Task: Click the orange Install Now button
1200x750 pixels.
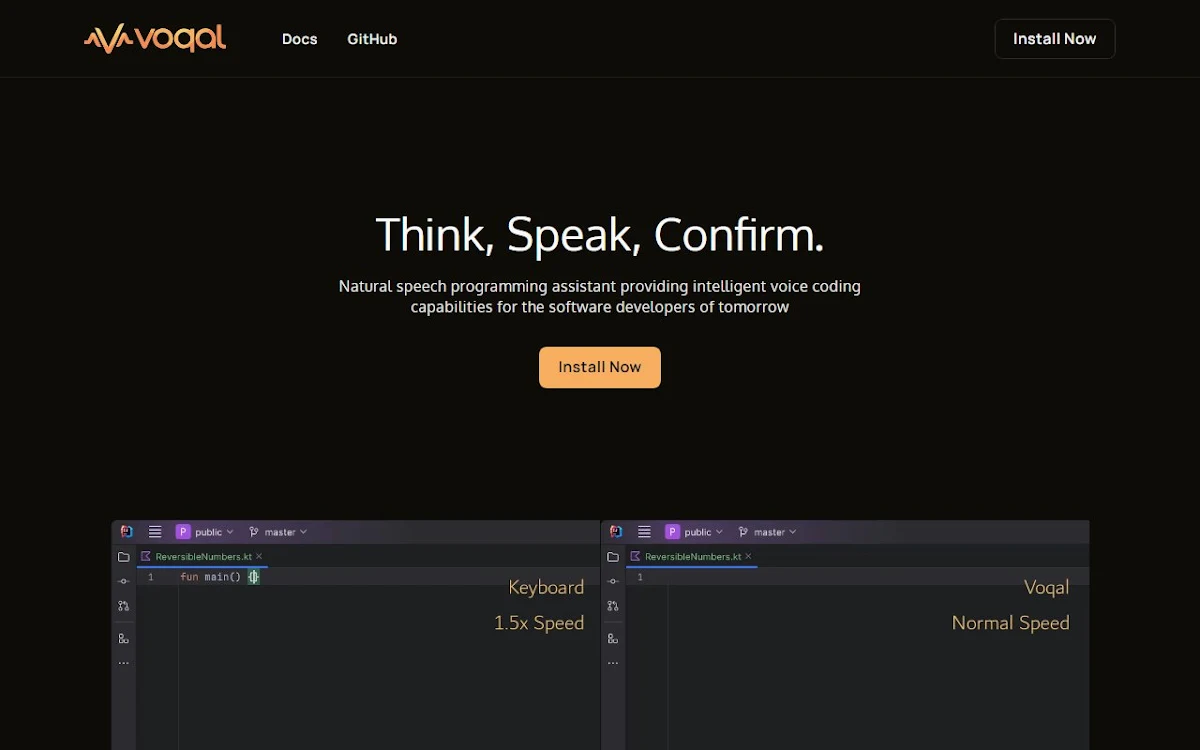Action: 600,367
